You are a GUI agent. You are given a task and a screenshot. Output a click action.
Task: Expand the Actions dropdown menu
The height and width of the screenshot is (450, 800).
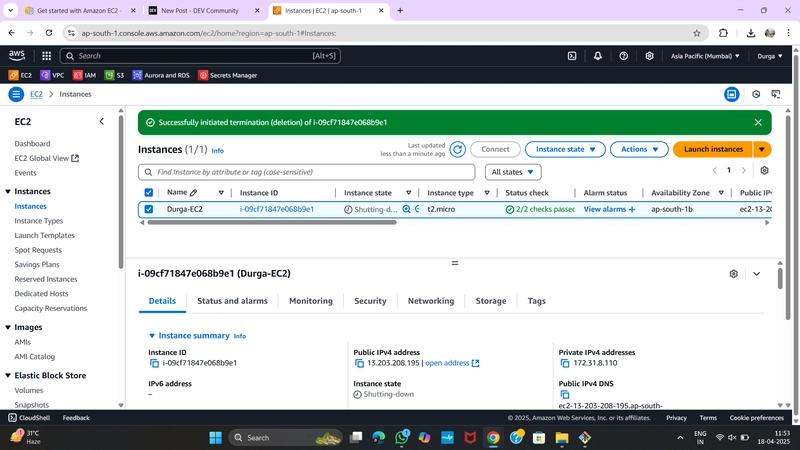(x=639, y=149)
